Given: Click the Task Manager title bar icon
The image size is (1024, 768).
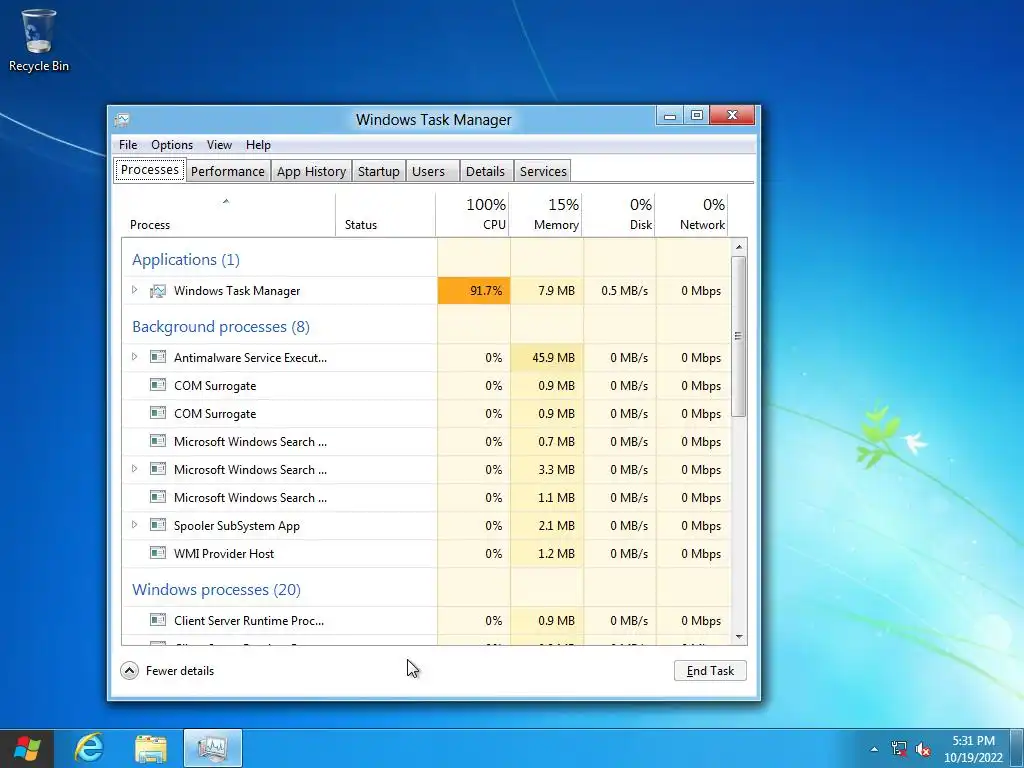Looking at the screenshot, I should (x=122, y=120).
